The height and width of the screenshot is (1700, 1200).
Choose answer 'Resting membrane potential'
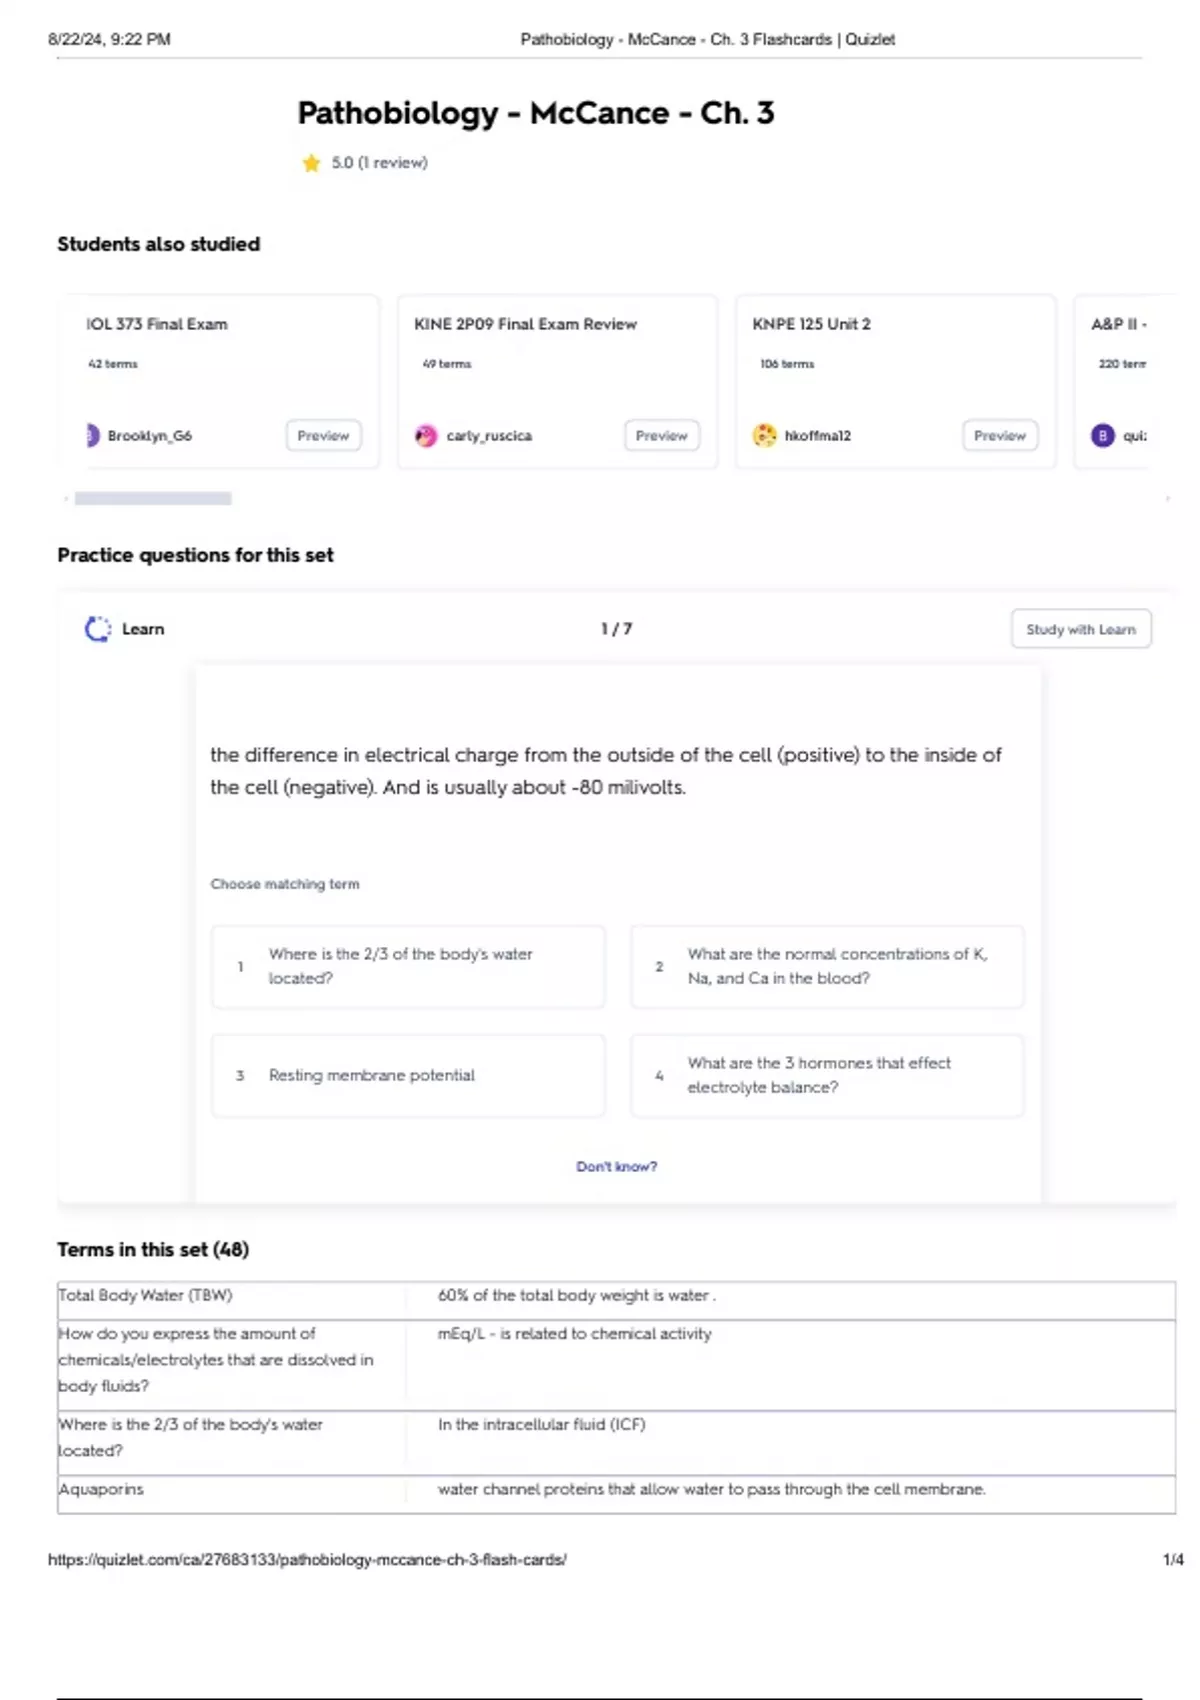tap(408, 1076)
